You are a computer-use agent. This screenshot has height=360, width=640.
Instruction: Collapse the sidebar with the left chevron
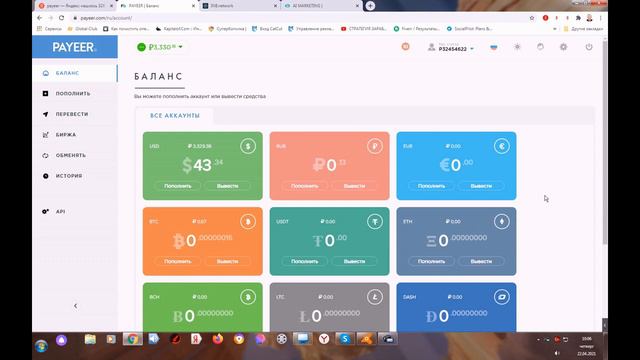76,306
